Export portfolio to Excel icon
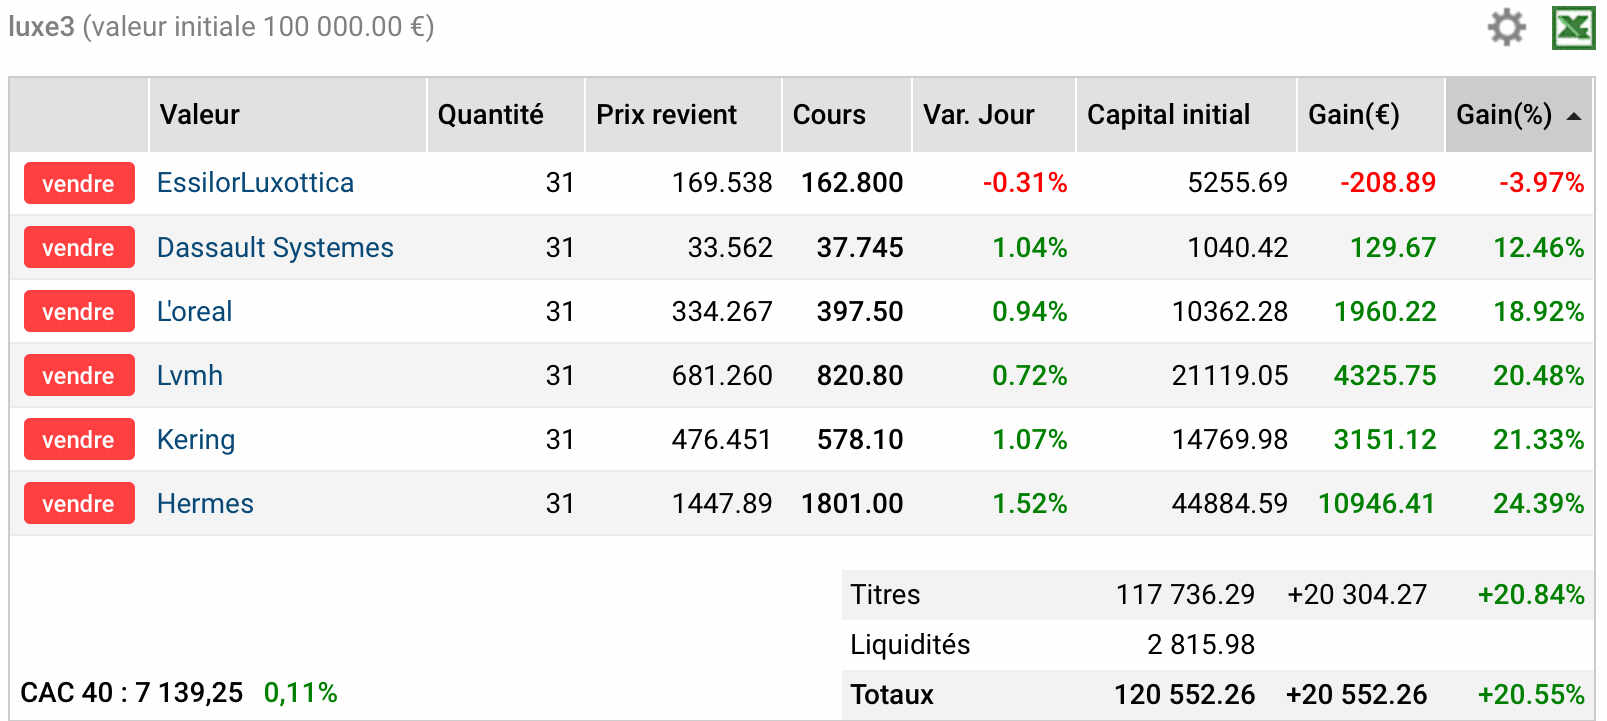 1573,27
